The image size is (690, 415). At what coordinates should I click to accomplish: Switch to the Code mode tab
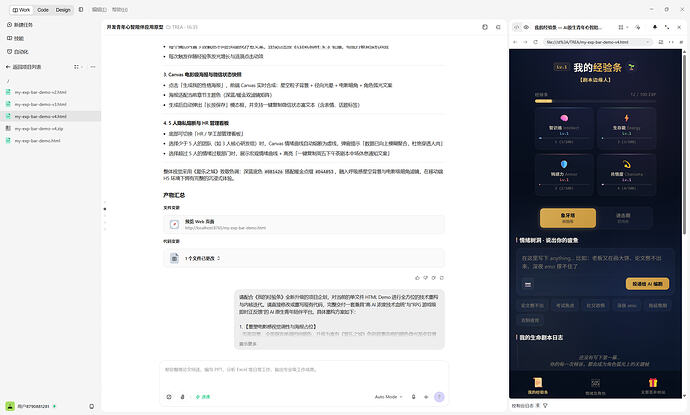tap(43, 10)
